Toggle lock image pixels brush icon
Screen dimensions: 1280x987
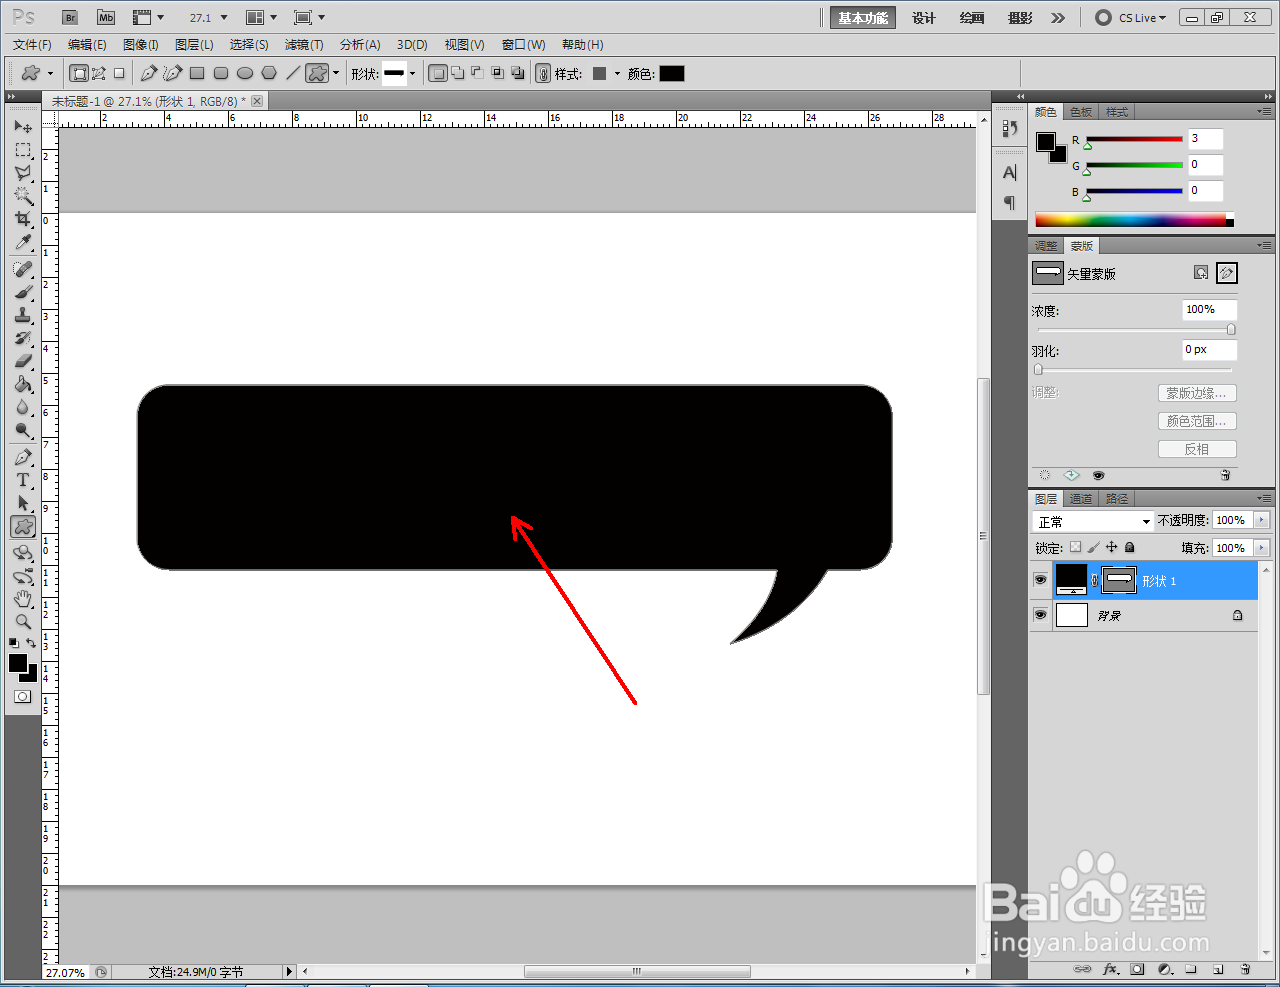[1093, 547]
